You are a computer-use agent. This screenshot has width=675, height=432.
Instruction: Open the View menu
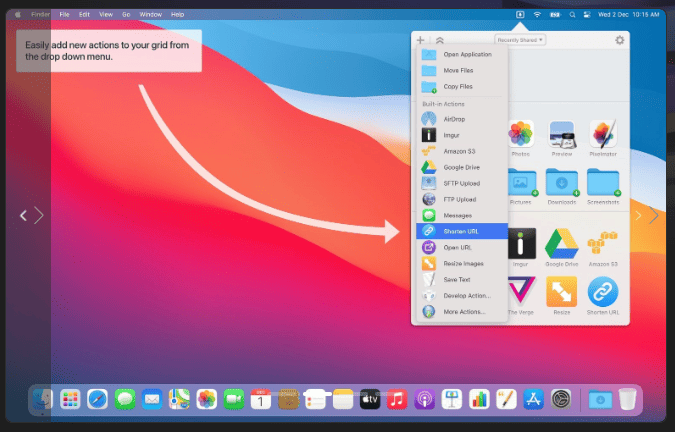[x=106, y=15]
